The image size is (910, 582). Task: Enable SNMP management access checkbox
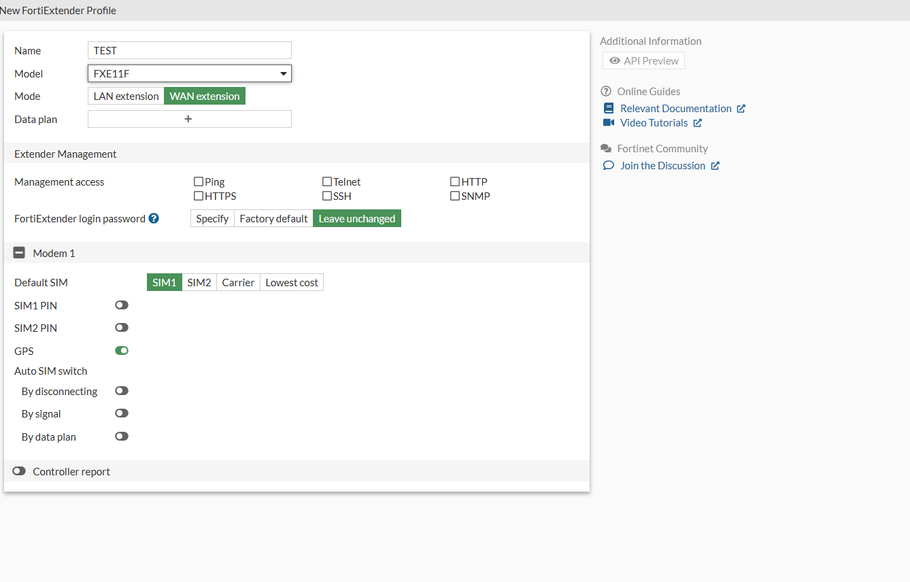click(455, 196)
